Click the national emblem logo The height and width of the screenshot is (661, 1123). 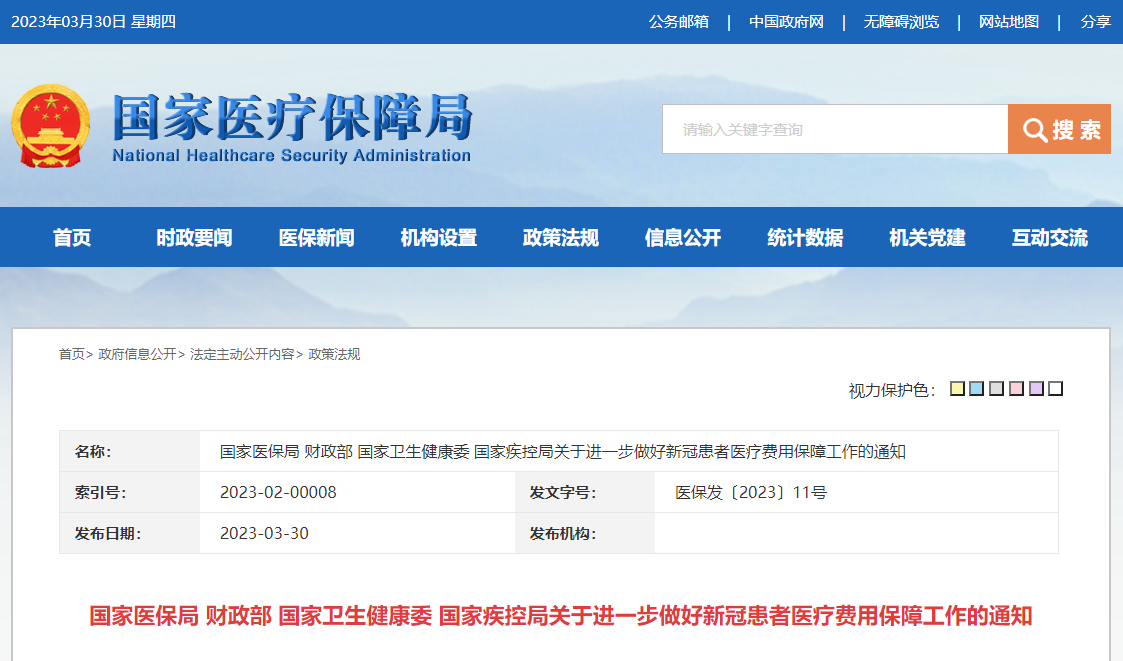coord(50,127)
